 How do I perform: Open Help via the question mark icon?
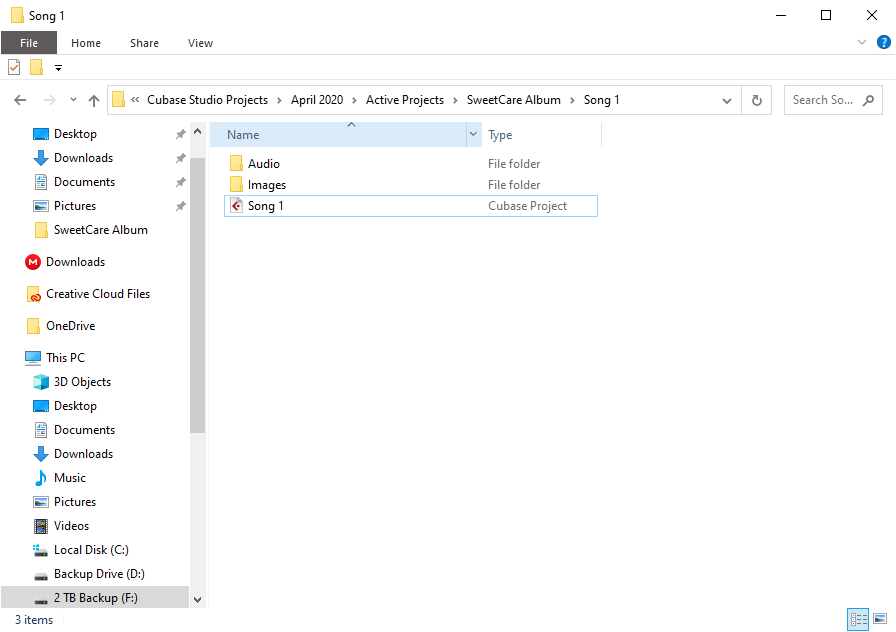point(882,42)
